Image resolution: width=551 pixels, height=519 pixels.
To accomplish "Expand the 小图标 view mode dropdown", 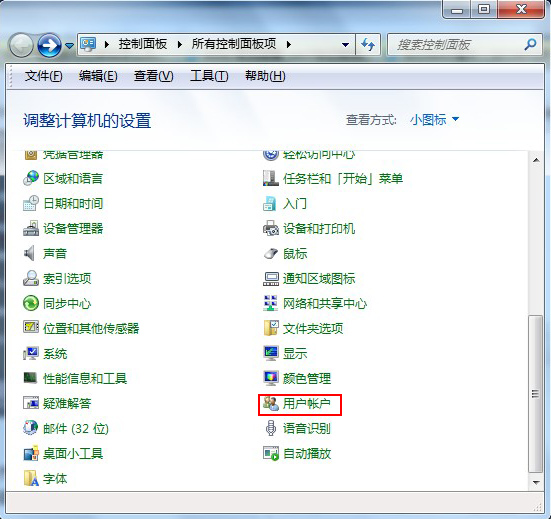I will (x=455, y=119).
